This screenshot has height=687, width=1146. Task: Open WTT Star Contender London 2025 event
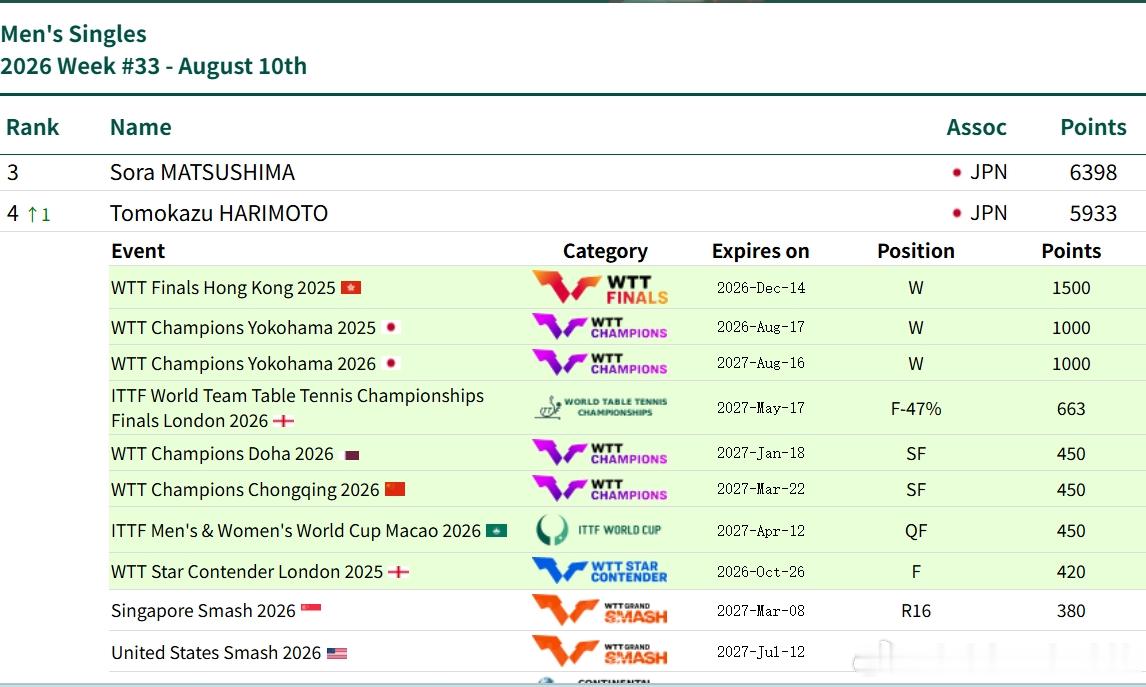(x=247, y=572)
